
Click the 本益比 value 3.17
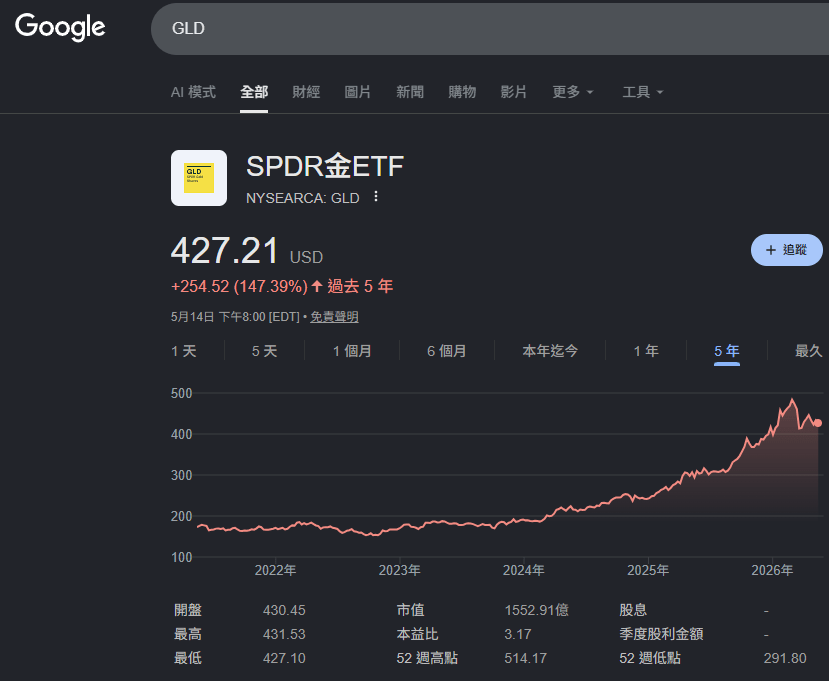(518, 634)
